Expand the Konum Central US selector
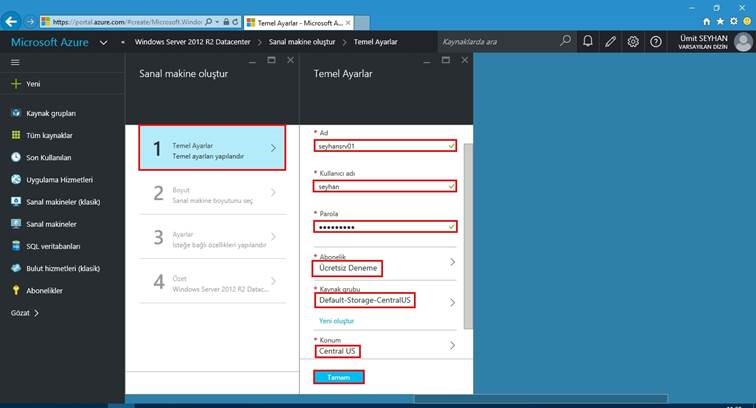Screen dimensions: 756x408 pos(385,346)
